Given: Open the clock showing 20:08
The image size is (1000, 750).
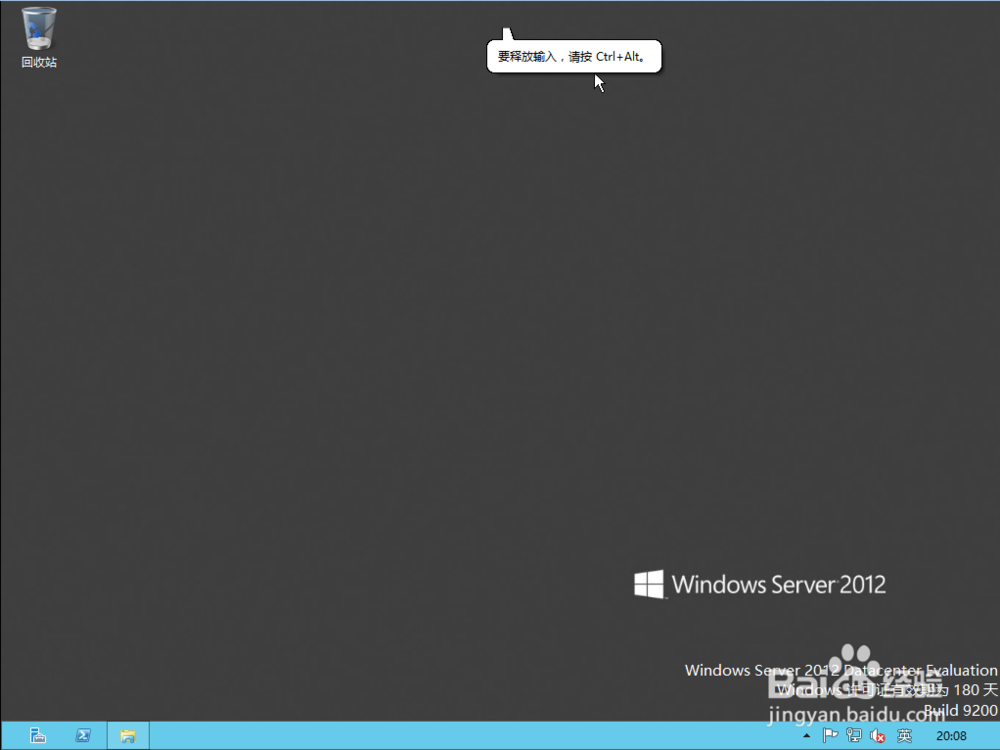Looking at the screenshot, I should [952, 736].
